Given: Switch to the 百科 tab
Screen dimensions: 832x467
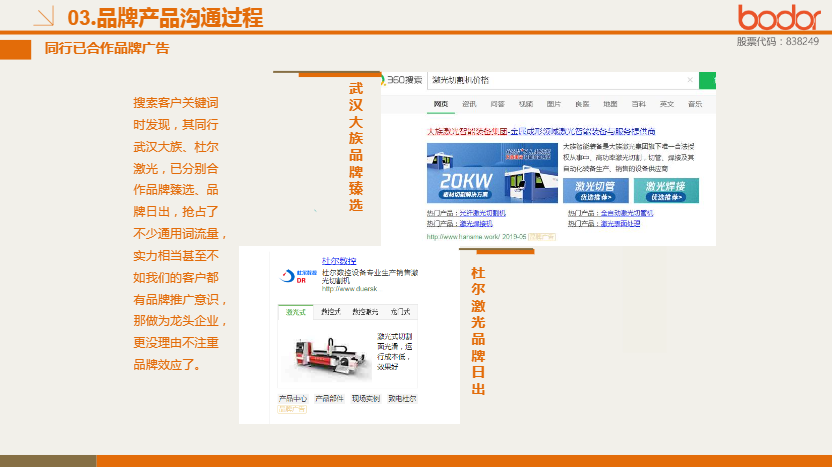Looking at the screenshot, I should pos(638,104).
